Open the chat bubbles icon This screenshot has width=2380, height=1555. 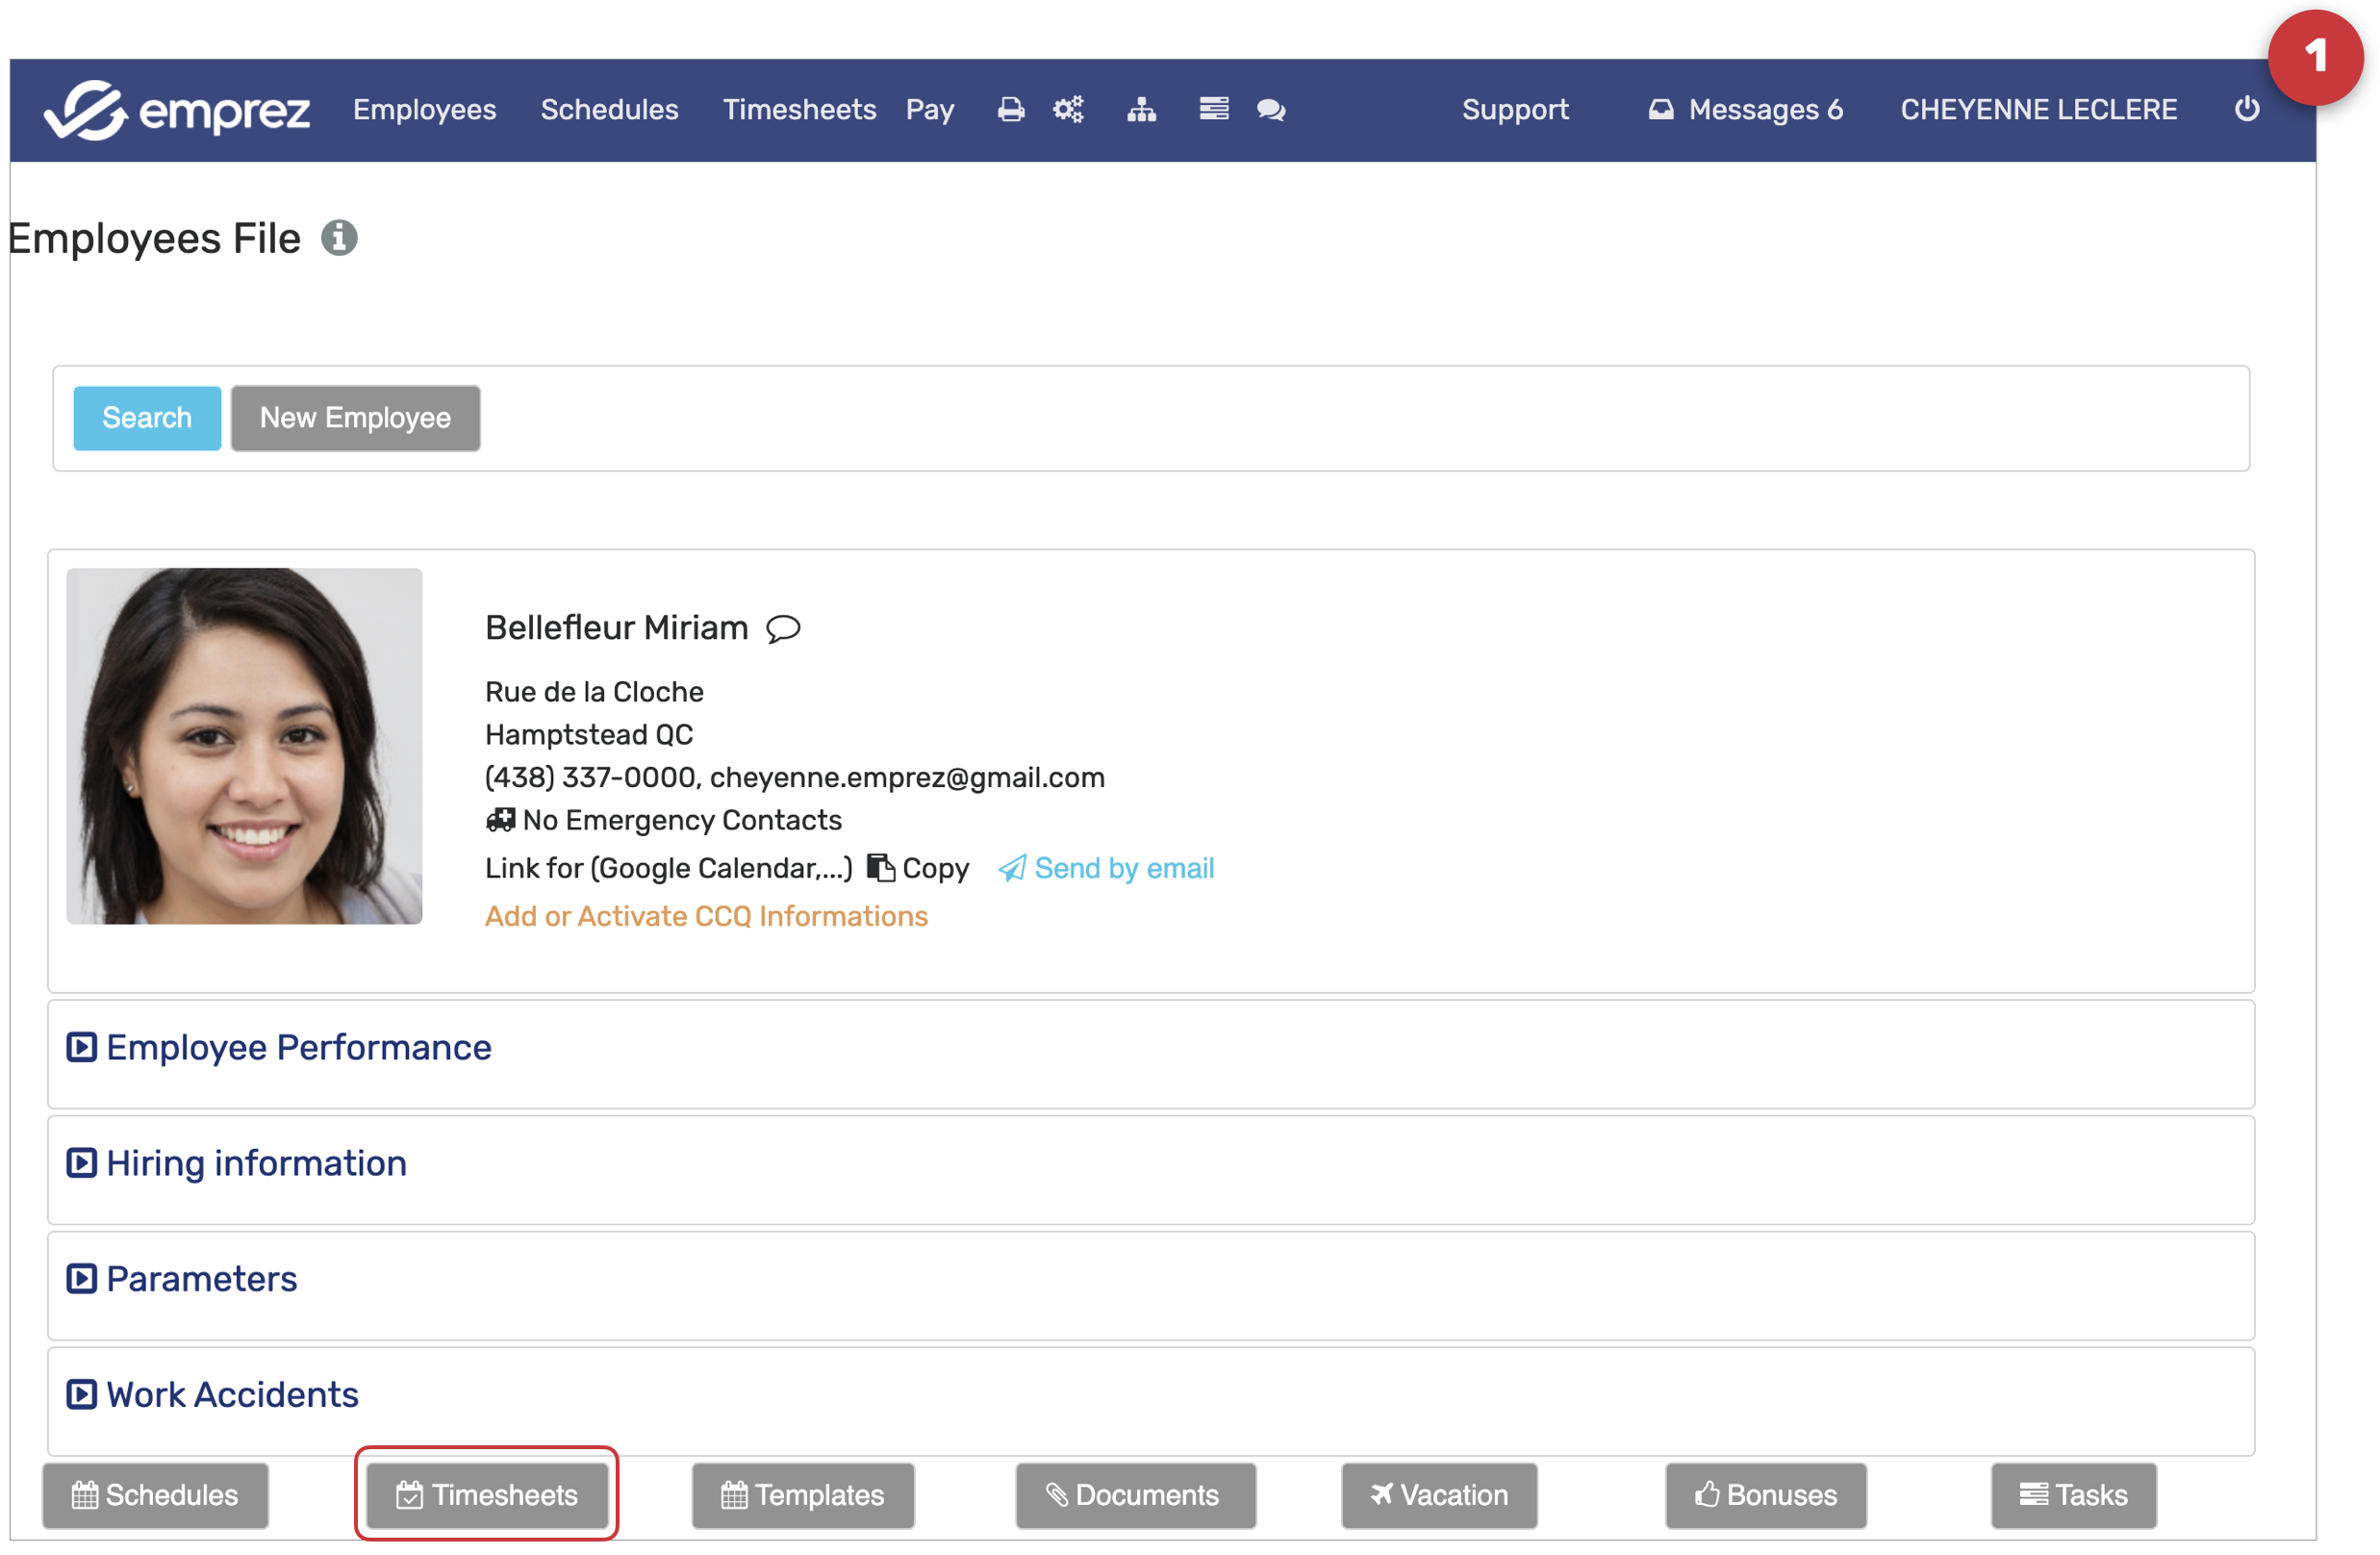(x=1271, y=109)
